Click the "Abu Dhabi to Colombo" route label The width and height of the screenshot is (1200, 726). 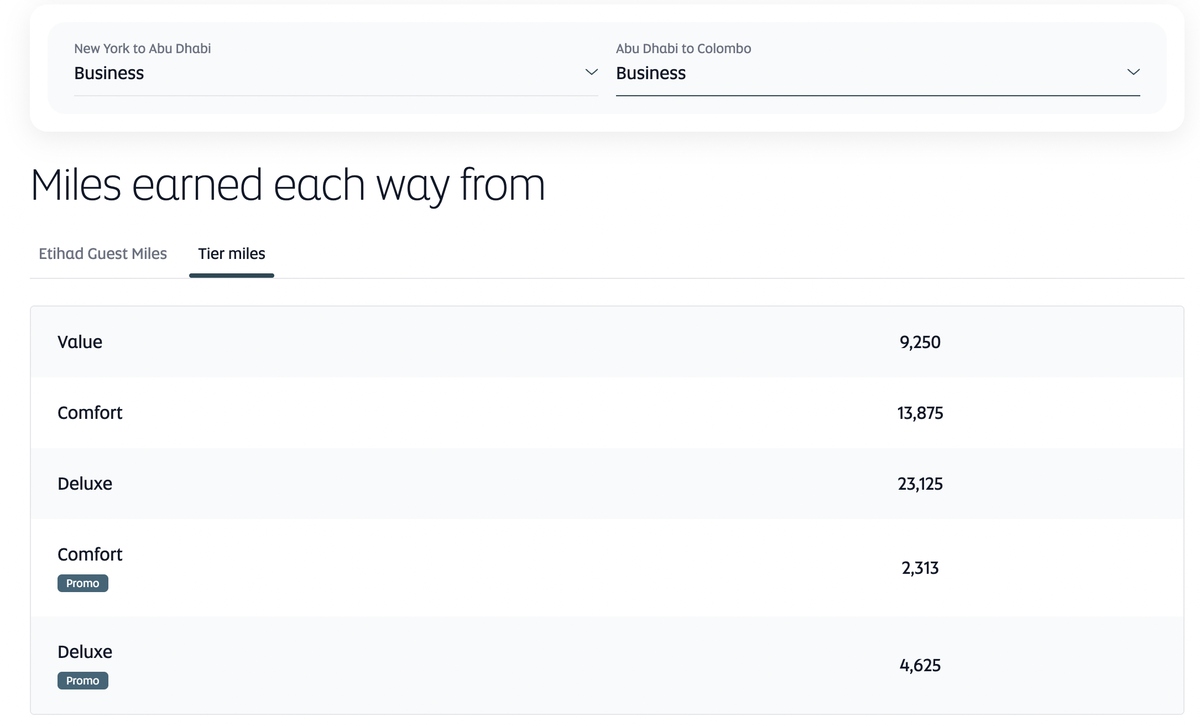point(684,48)
